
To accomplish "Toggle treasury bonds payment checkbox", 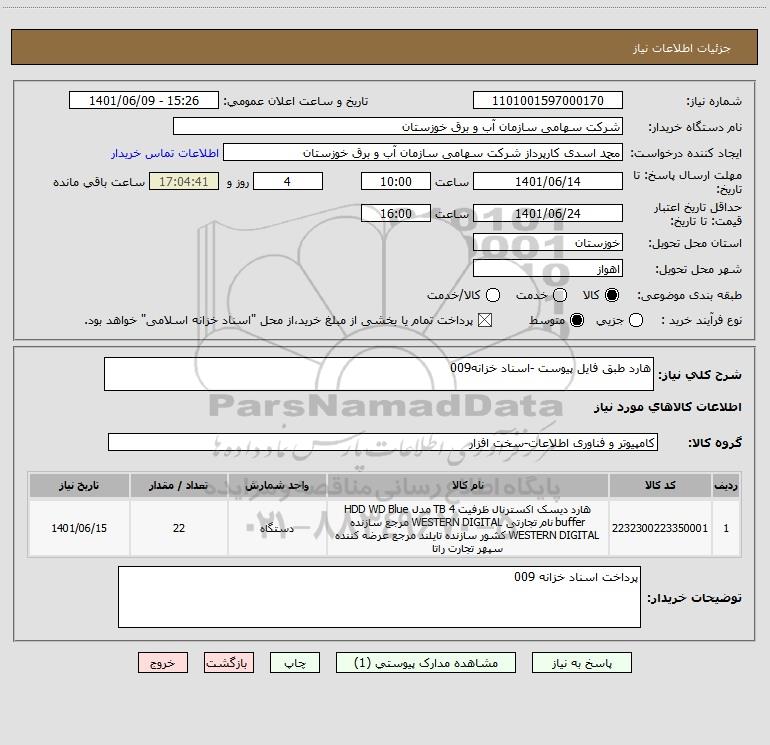I will click(485, 321).
